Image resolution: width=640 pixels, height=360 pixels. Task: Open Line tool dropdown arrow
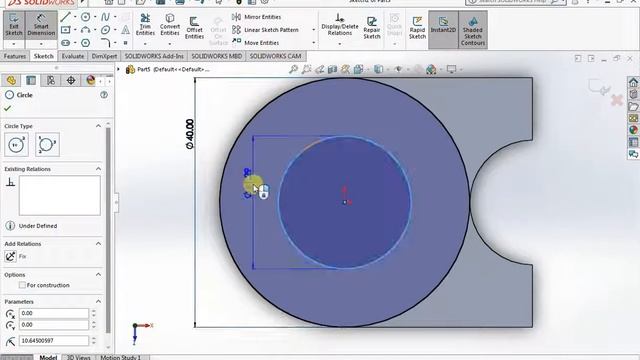click(75, 17)
